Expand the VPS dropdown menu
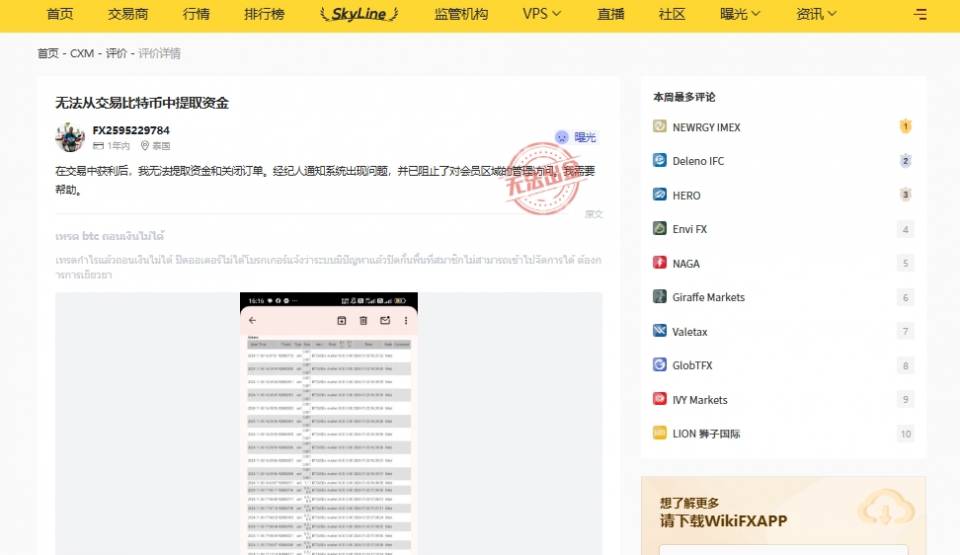This screenshot has width=960, height=555. point(541,13)
